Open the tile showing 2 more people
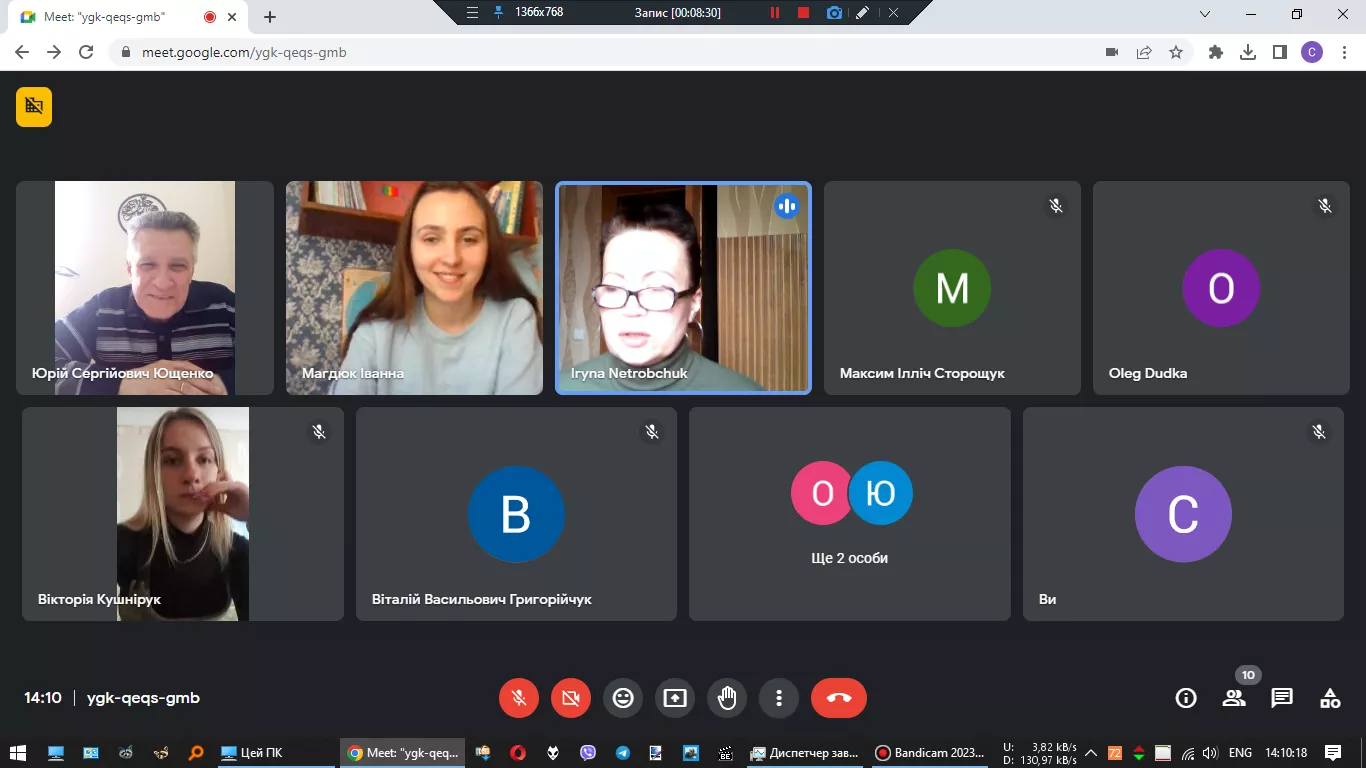This screenshot has height=768, width=1366. 850,514
